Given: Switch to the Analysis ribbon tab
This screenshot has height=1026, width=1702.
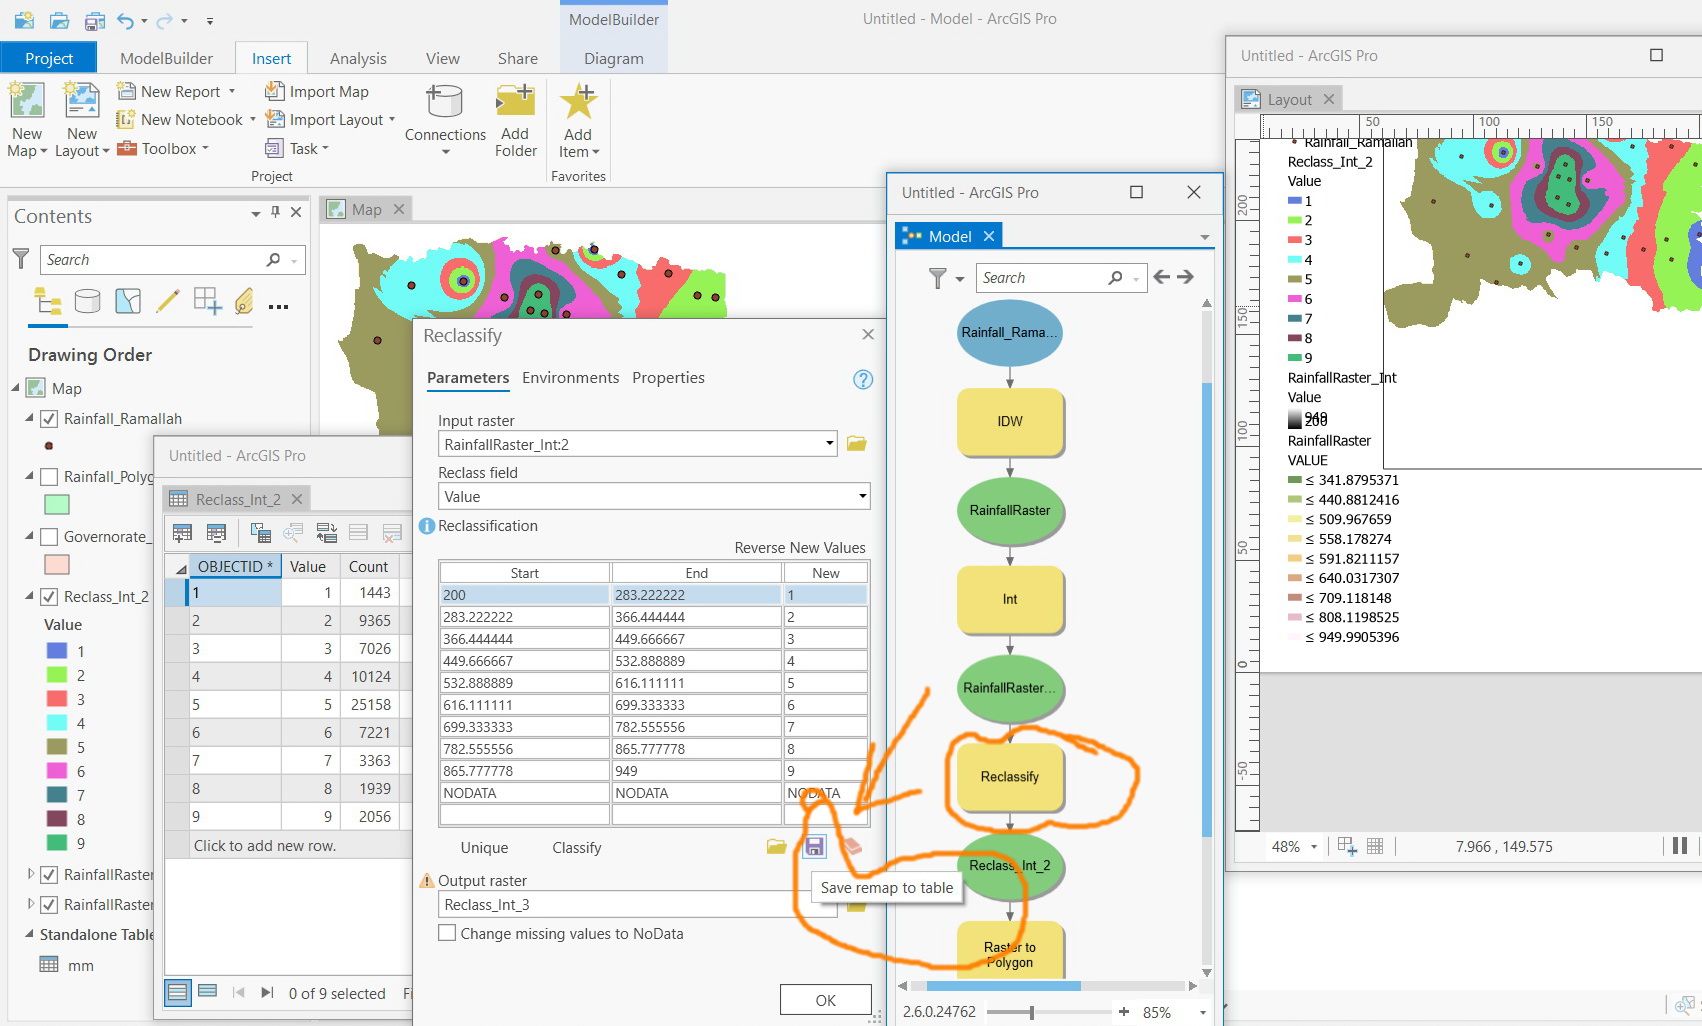Looking at the screenshot, I should pyautogui.click(x=358, y=59).
